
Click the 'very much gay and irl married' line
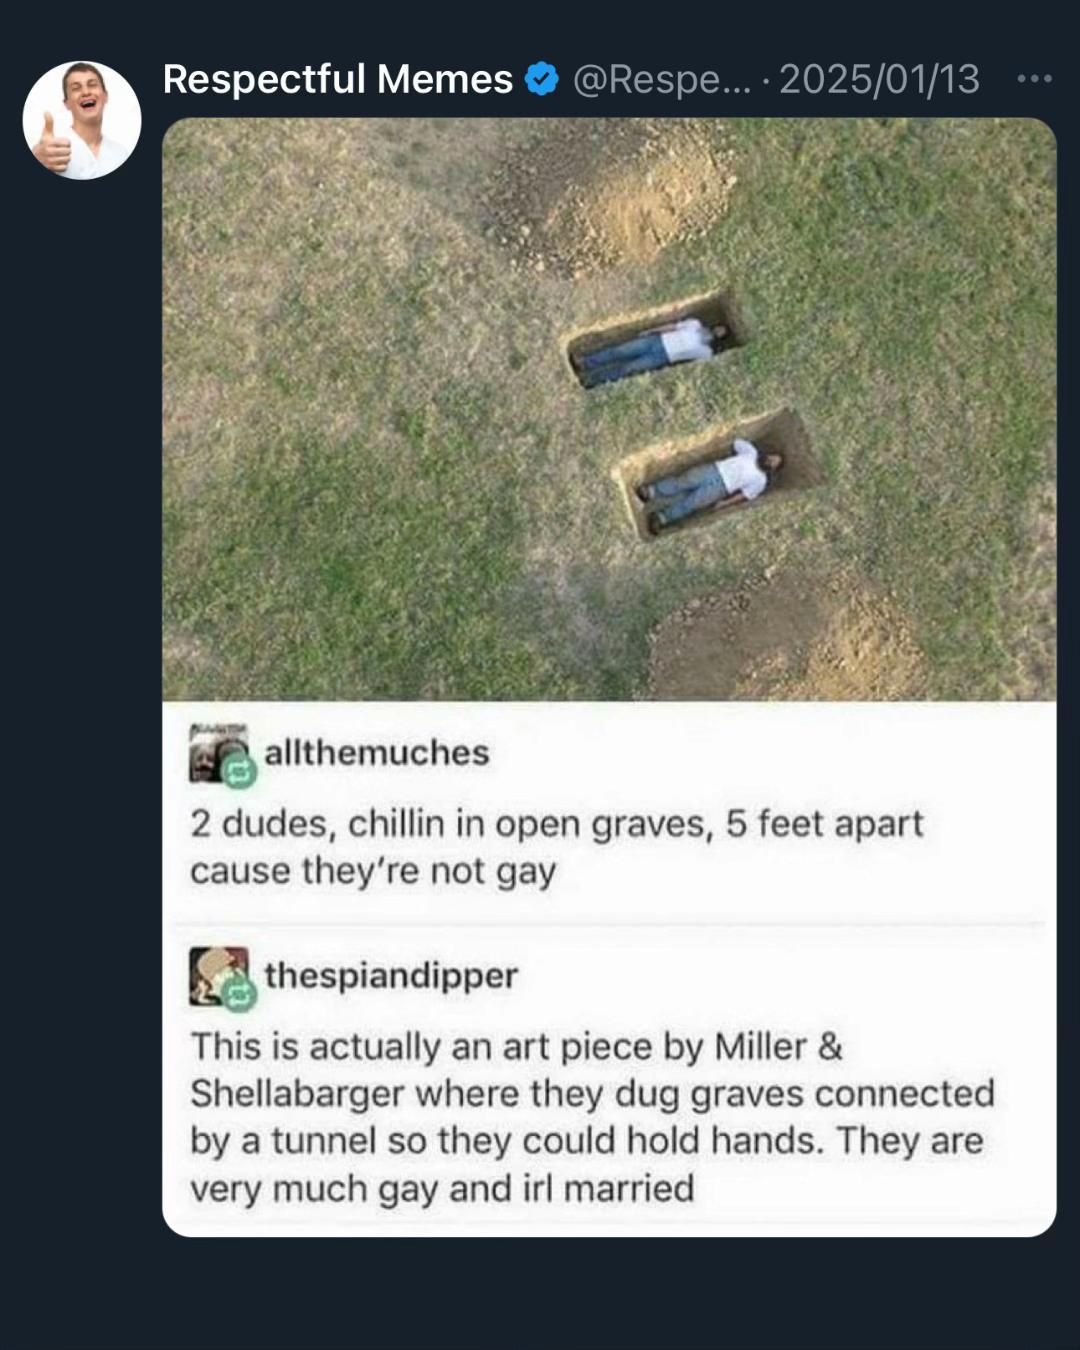(x=442, y=1189)
